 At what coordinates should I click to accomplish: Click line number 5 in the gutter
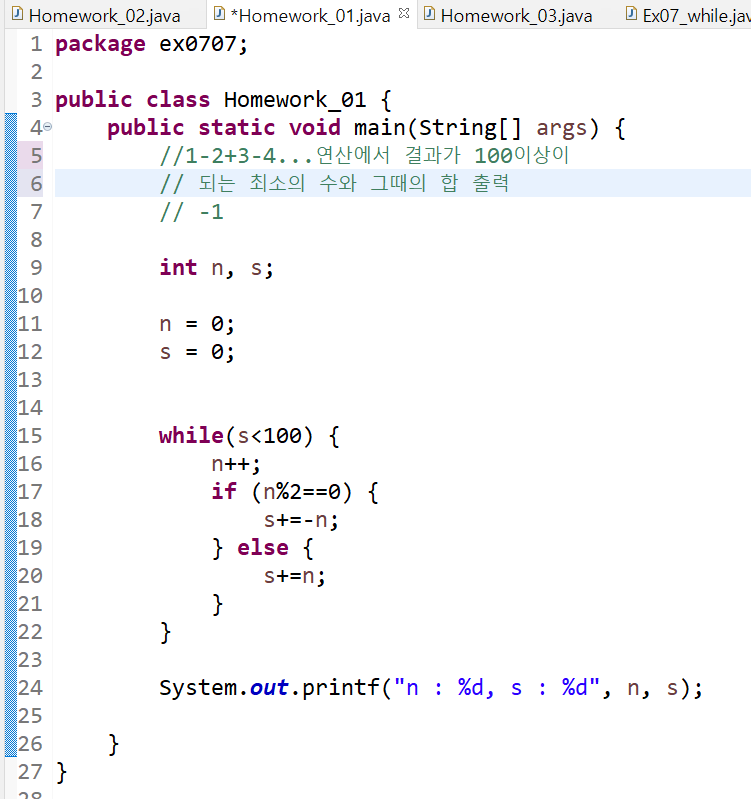pyautogui.click(x=36, y=156)
